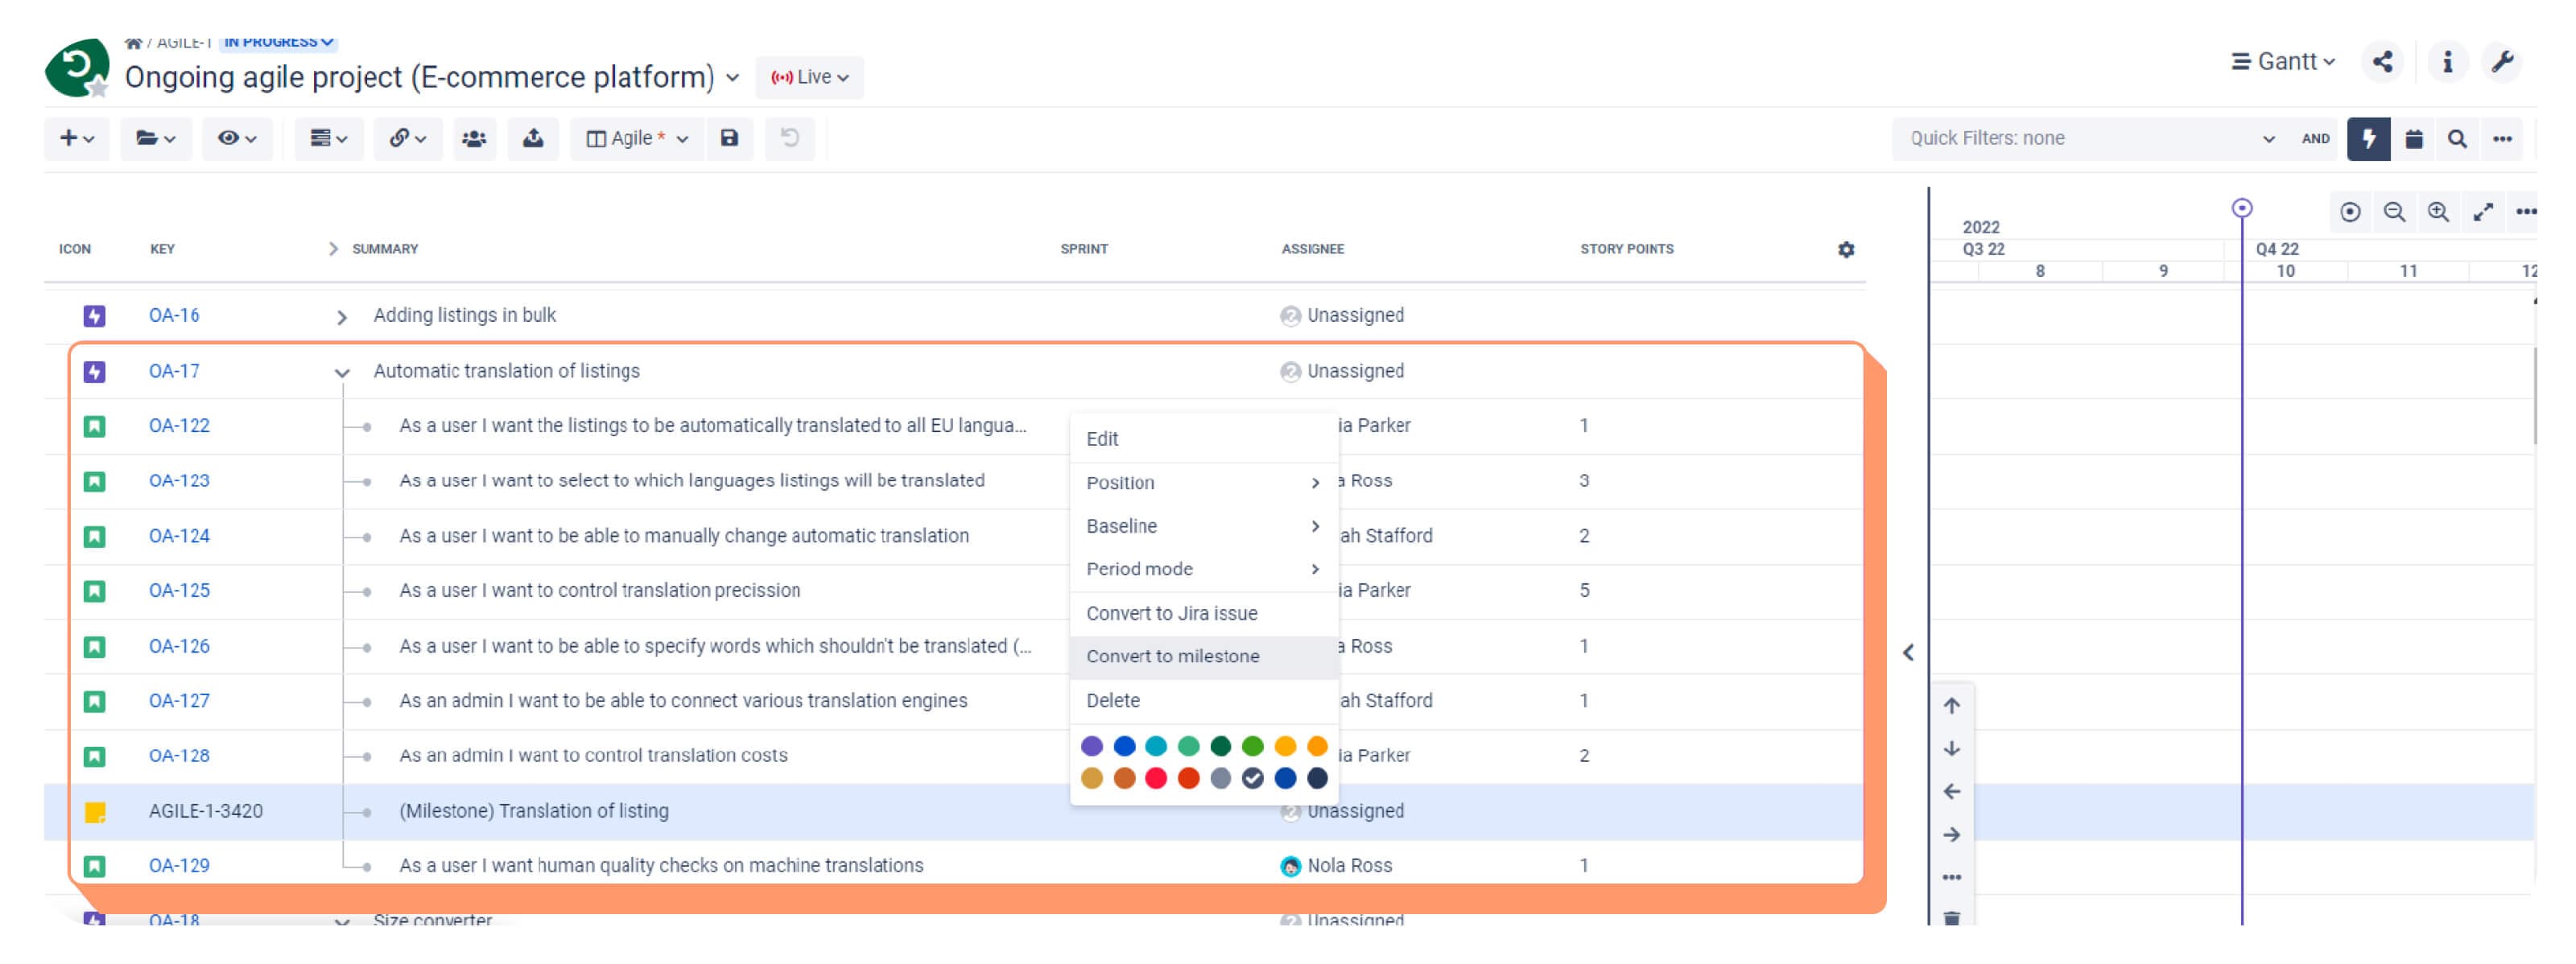
Task: Open the Agile column view dropdown
Action: pyautogui.click(x=637, y=139)
